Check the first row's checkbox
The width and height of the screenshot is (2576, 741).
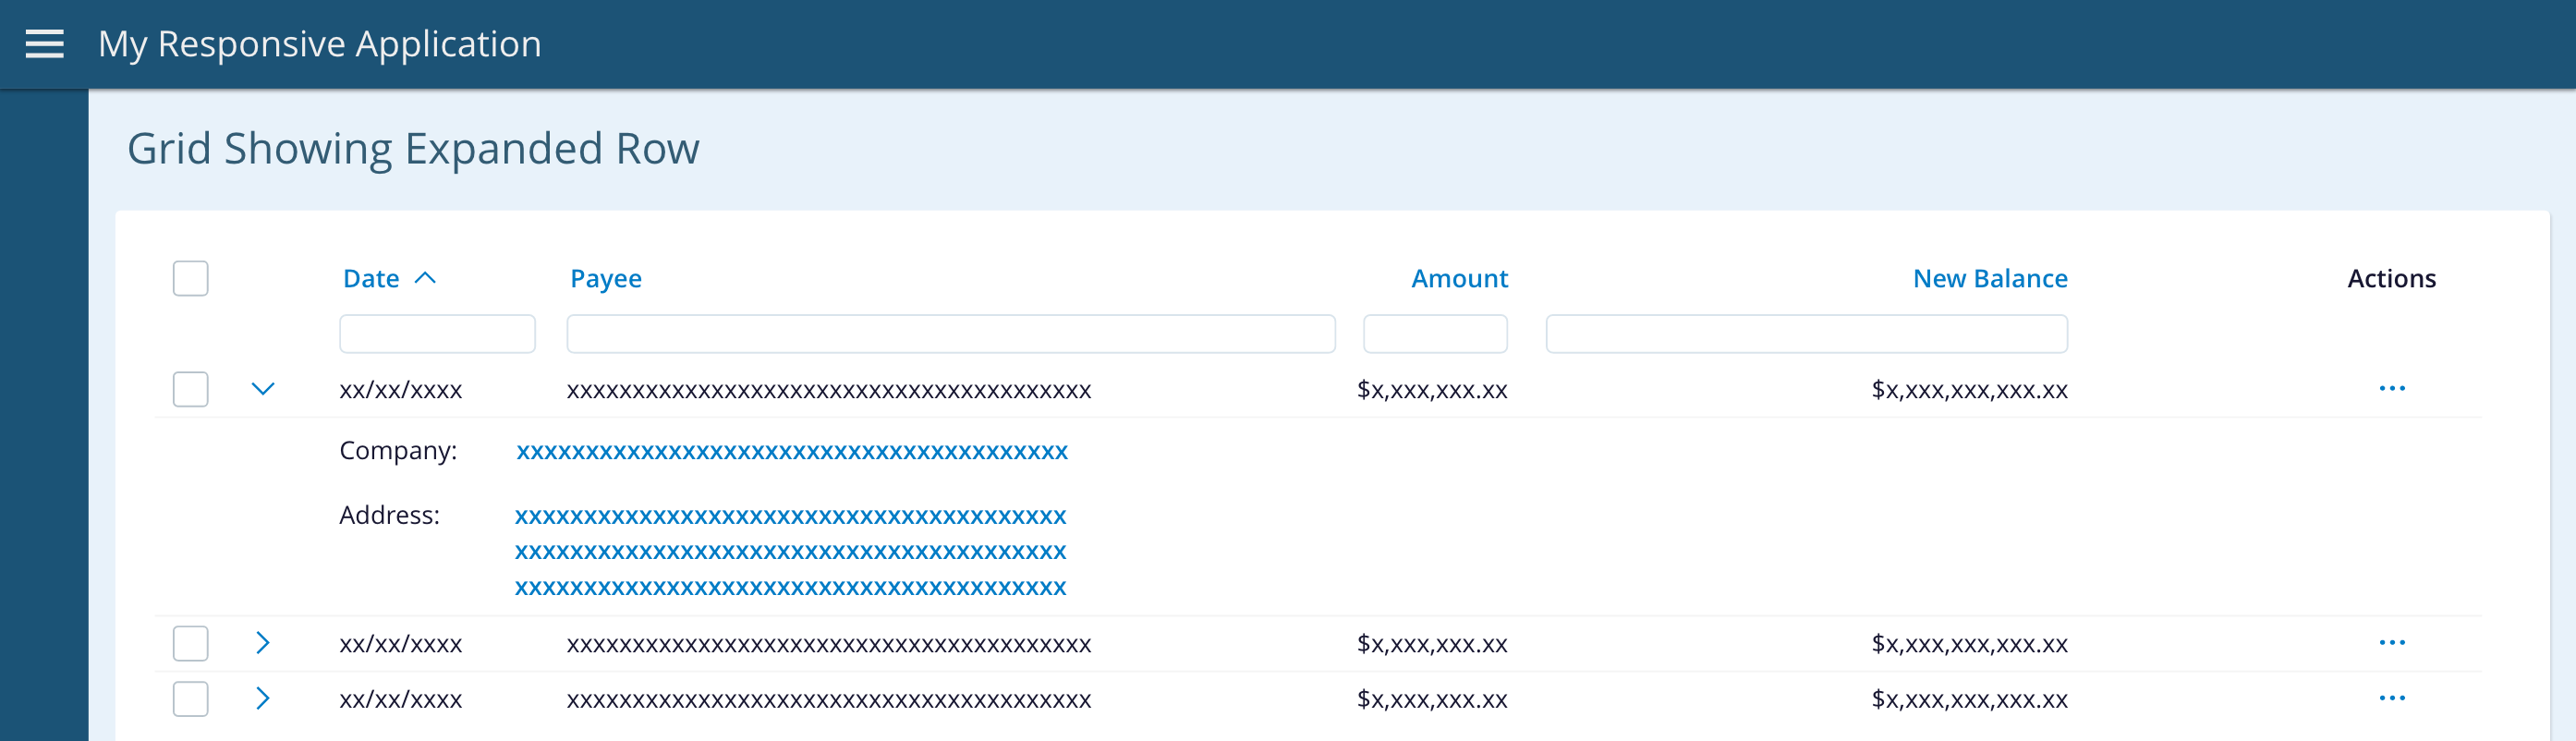(190, 389)
